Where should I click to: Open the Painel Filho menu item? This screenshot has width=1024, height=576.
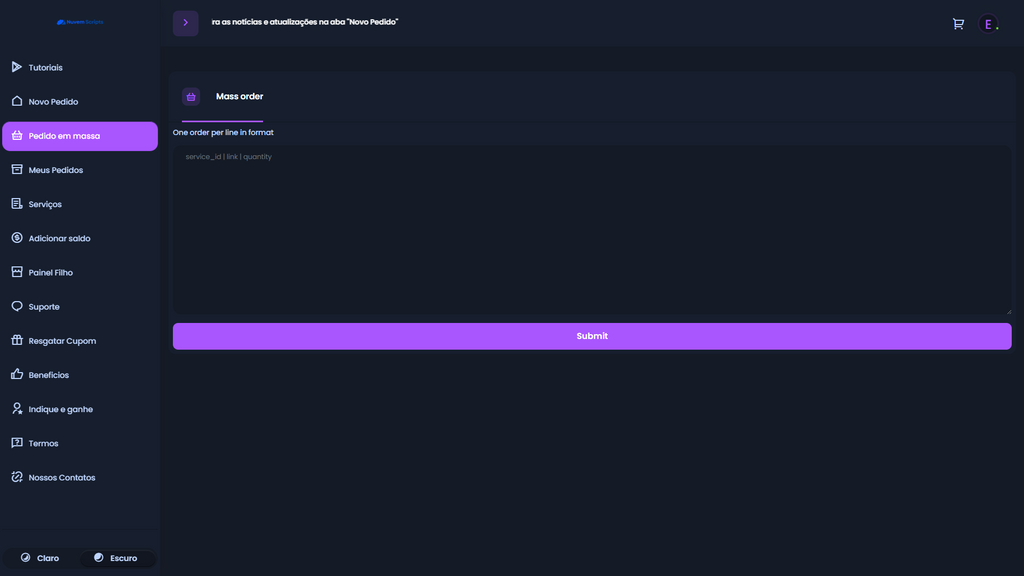click(50, 272)
